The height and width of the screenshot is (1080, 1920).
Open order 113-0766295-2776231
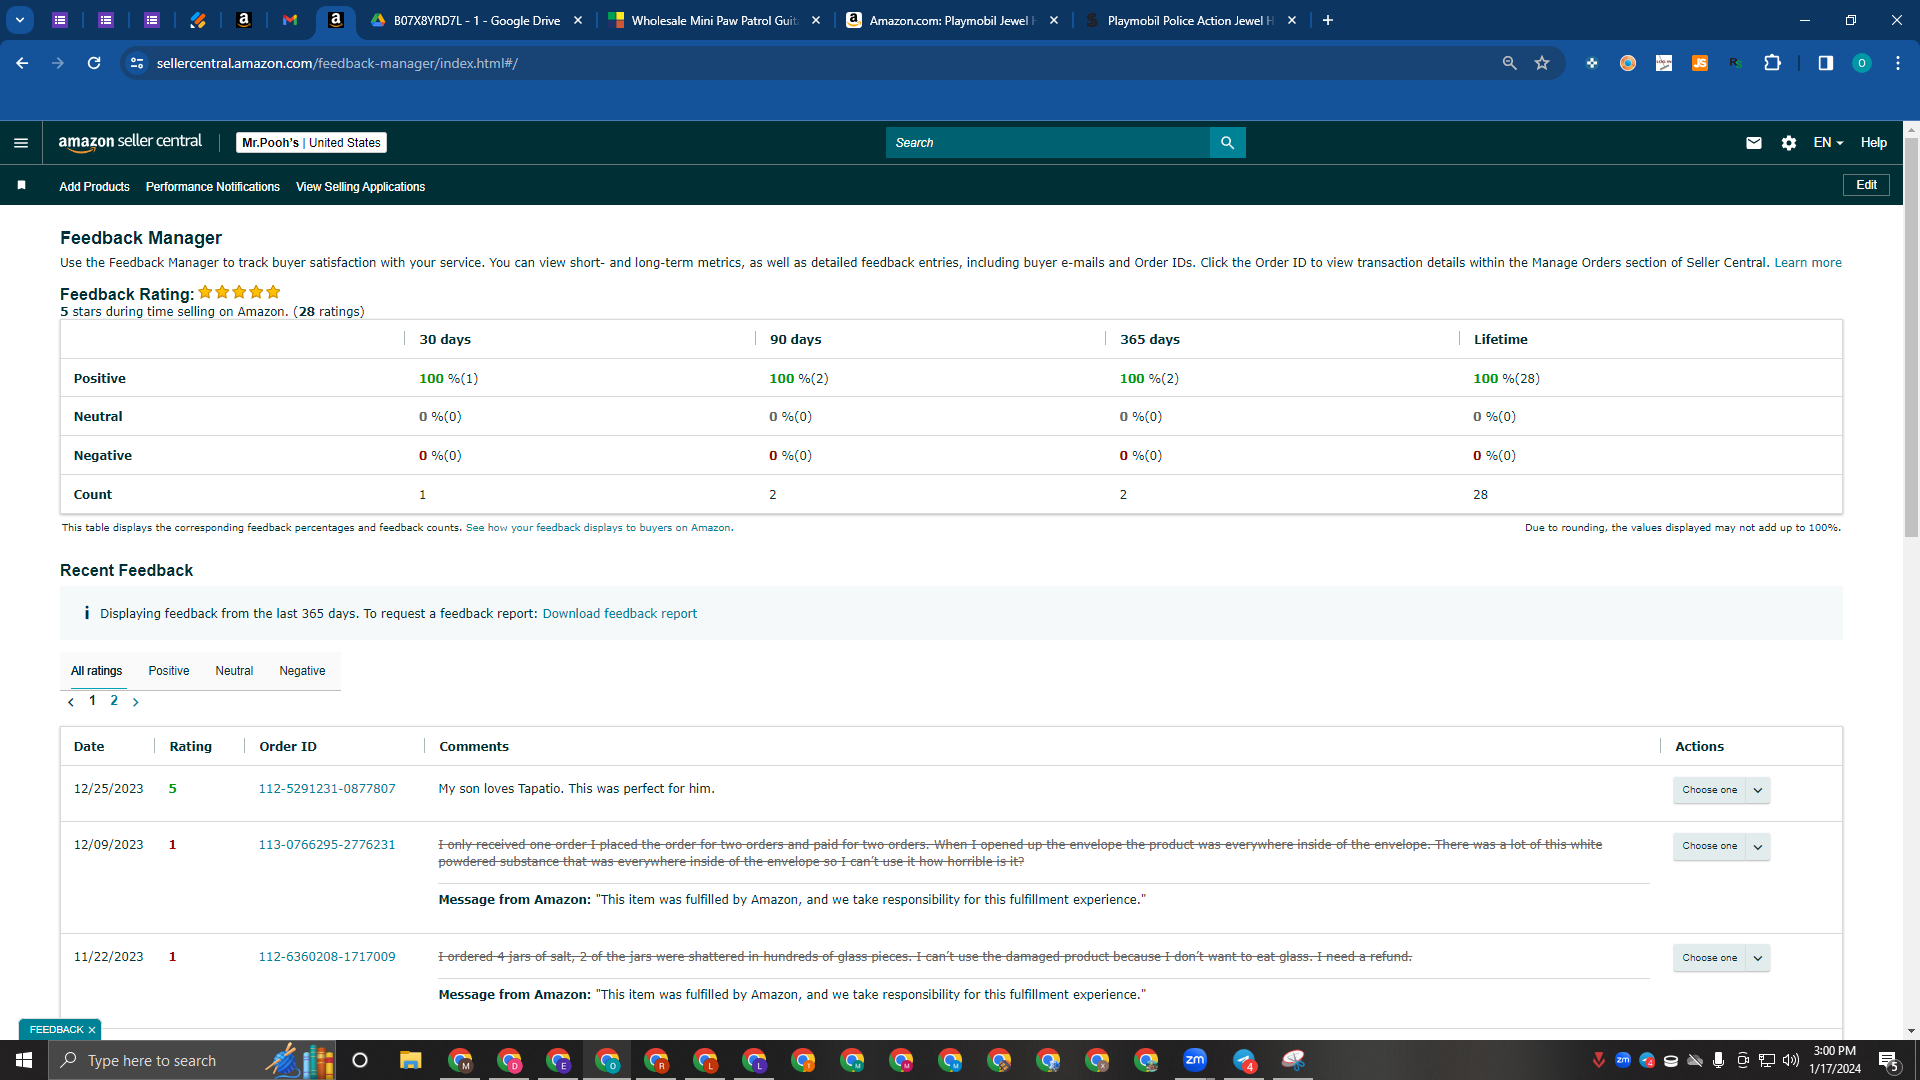pyautogui.click(x=327, y=845)
